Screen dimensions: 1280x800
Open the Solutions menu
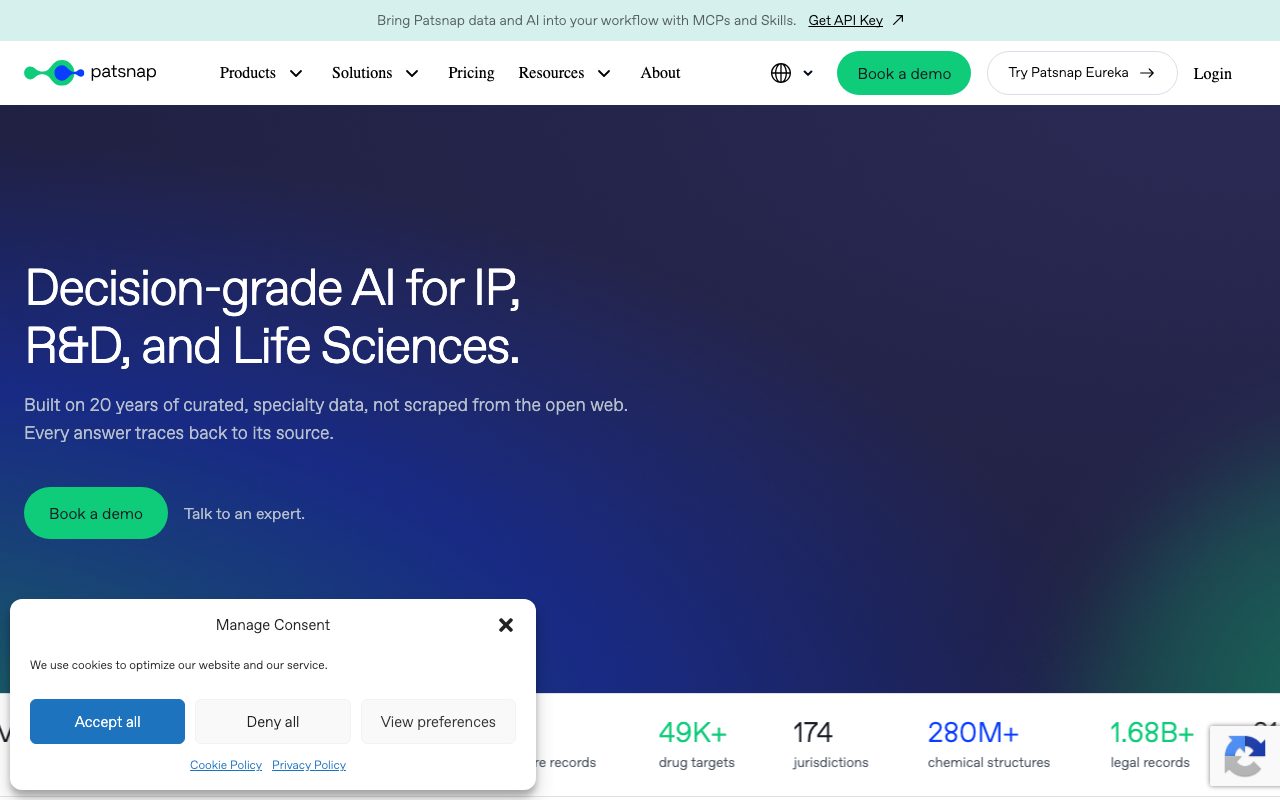click(x=362, y=73)
